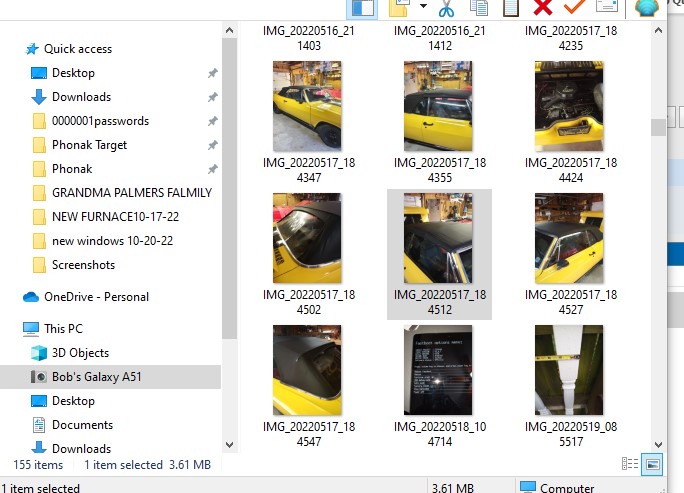Select Bob's Galaxy A51 device
684x493 pixels.
(98, 377)
